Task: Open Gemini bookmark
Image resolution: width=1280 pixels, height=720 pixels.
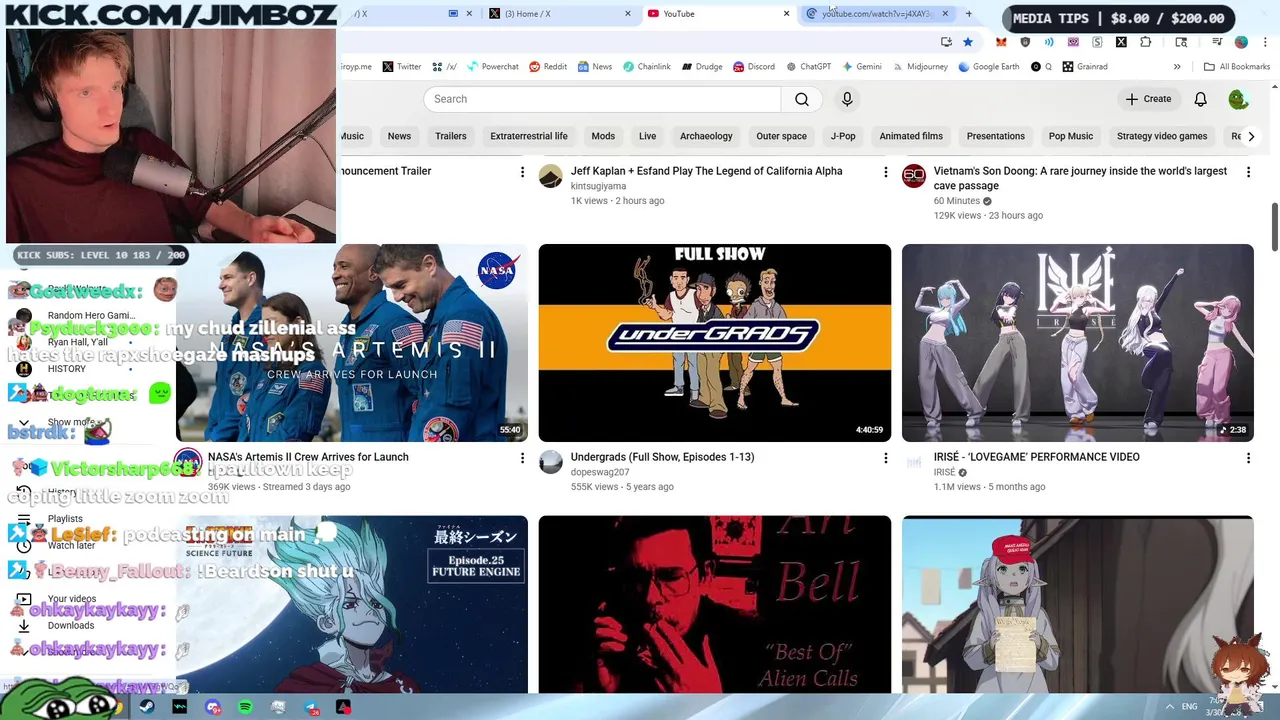Action: (x=861, y=67)
